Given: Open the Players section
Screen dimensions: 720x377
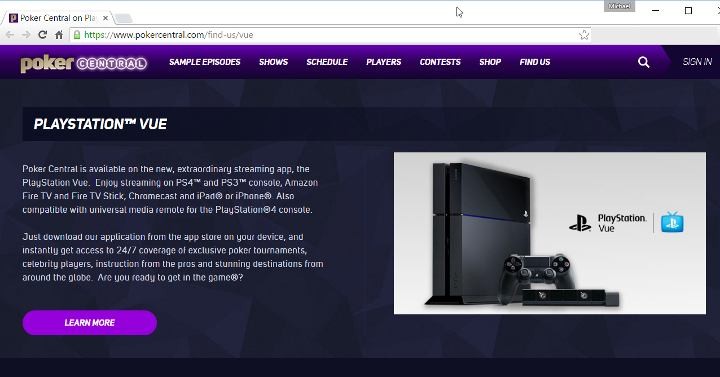Looking at the screenshot, I should tap(383, 62).
